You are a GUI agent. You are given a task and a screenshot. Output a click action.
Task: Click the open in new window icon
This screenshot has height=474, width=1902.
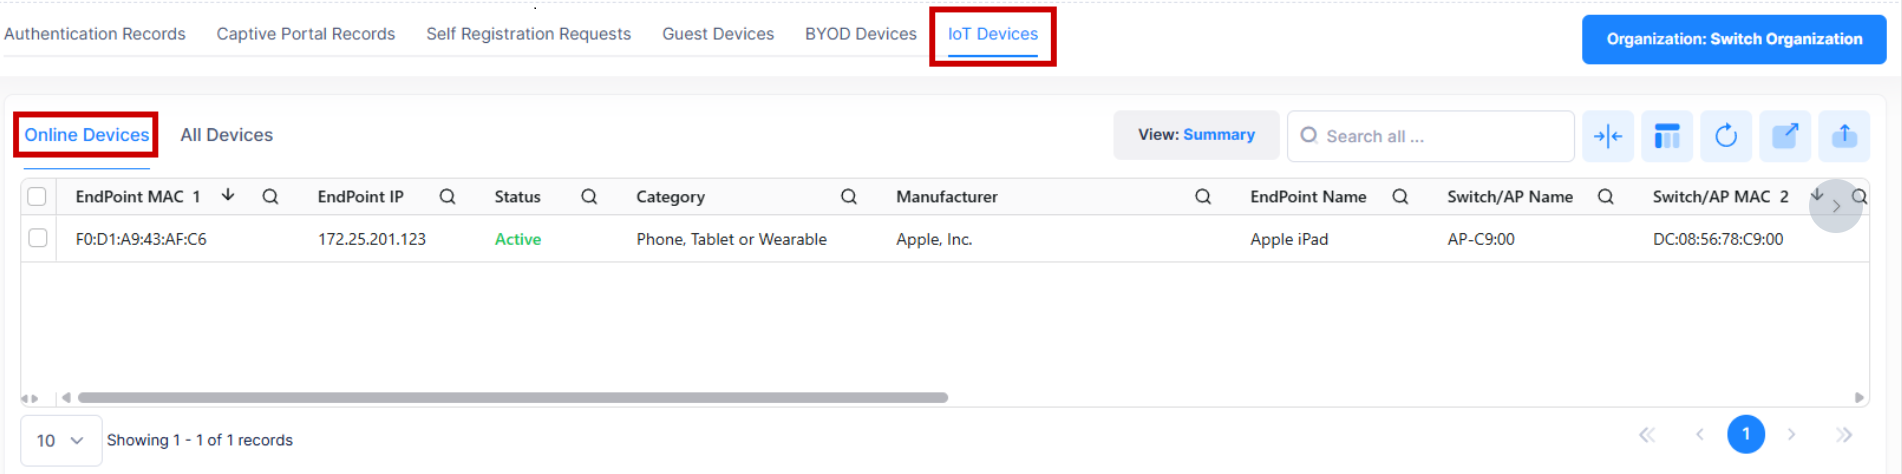(1785, 136)
